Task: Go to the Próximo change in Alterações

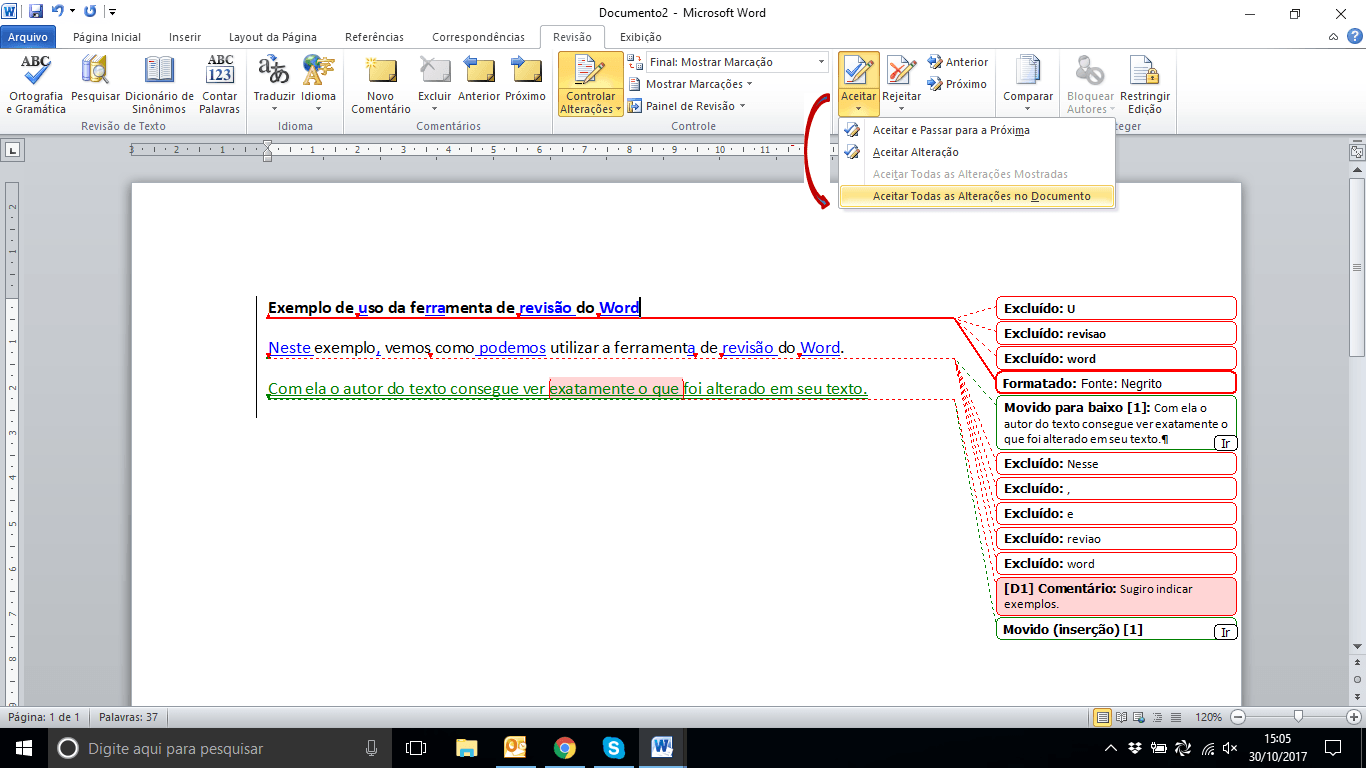Action: pos(957,84)
